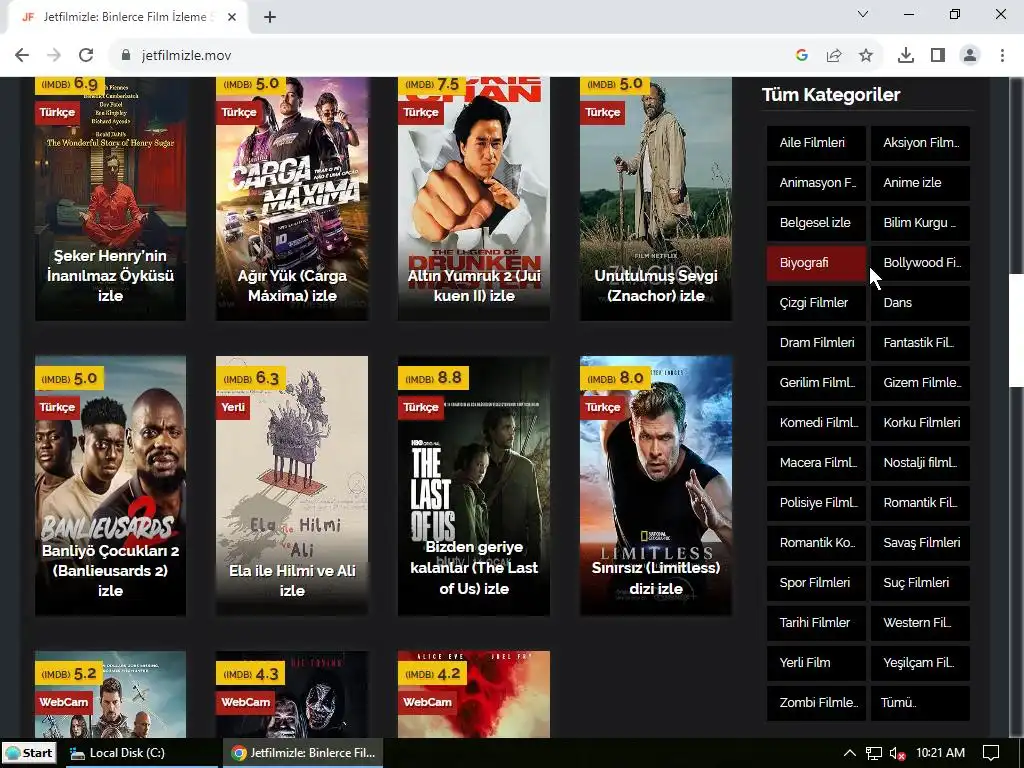Go back to the previous page

(x=22, y=56)
